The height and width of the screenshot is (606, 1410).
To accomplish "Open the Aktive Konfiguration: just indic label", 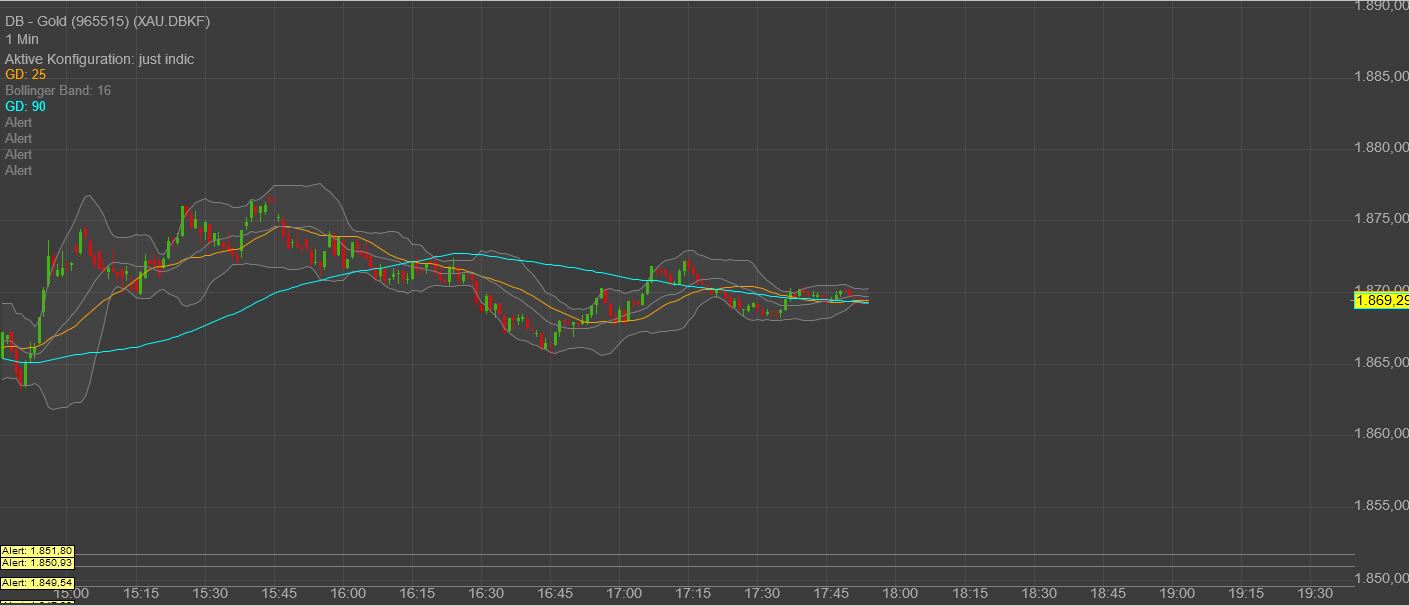I will click(x=99, y=59).
